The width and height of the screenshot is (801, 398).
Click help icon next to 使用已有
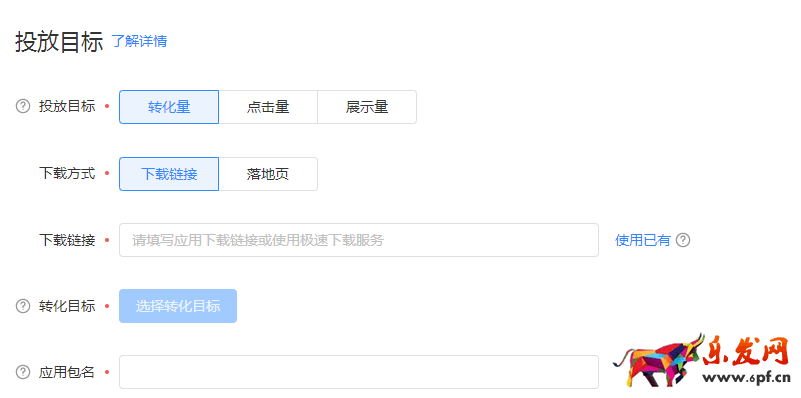[683, 240]
